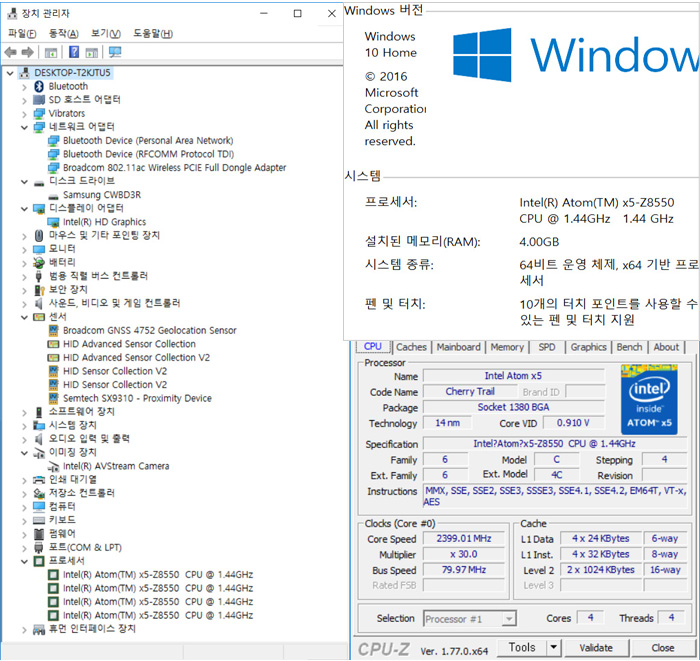Select the Bluetooth category icon
Viewport: 700px width, 661px height.
[39, 86]
